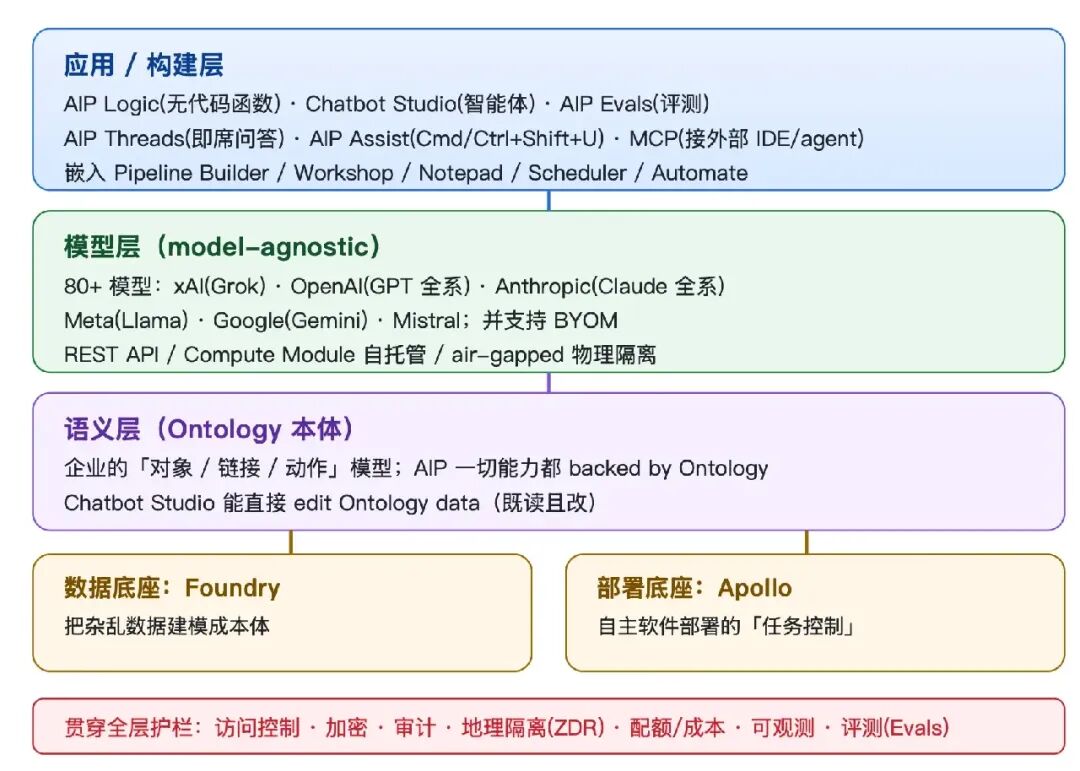Viewport: 1080px width, 771px height.
Task: Select the "xAI(Grok)" entry
Action: 220,286
